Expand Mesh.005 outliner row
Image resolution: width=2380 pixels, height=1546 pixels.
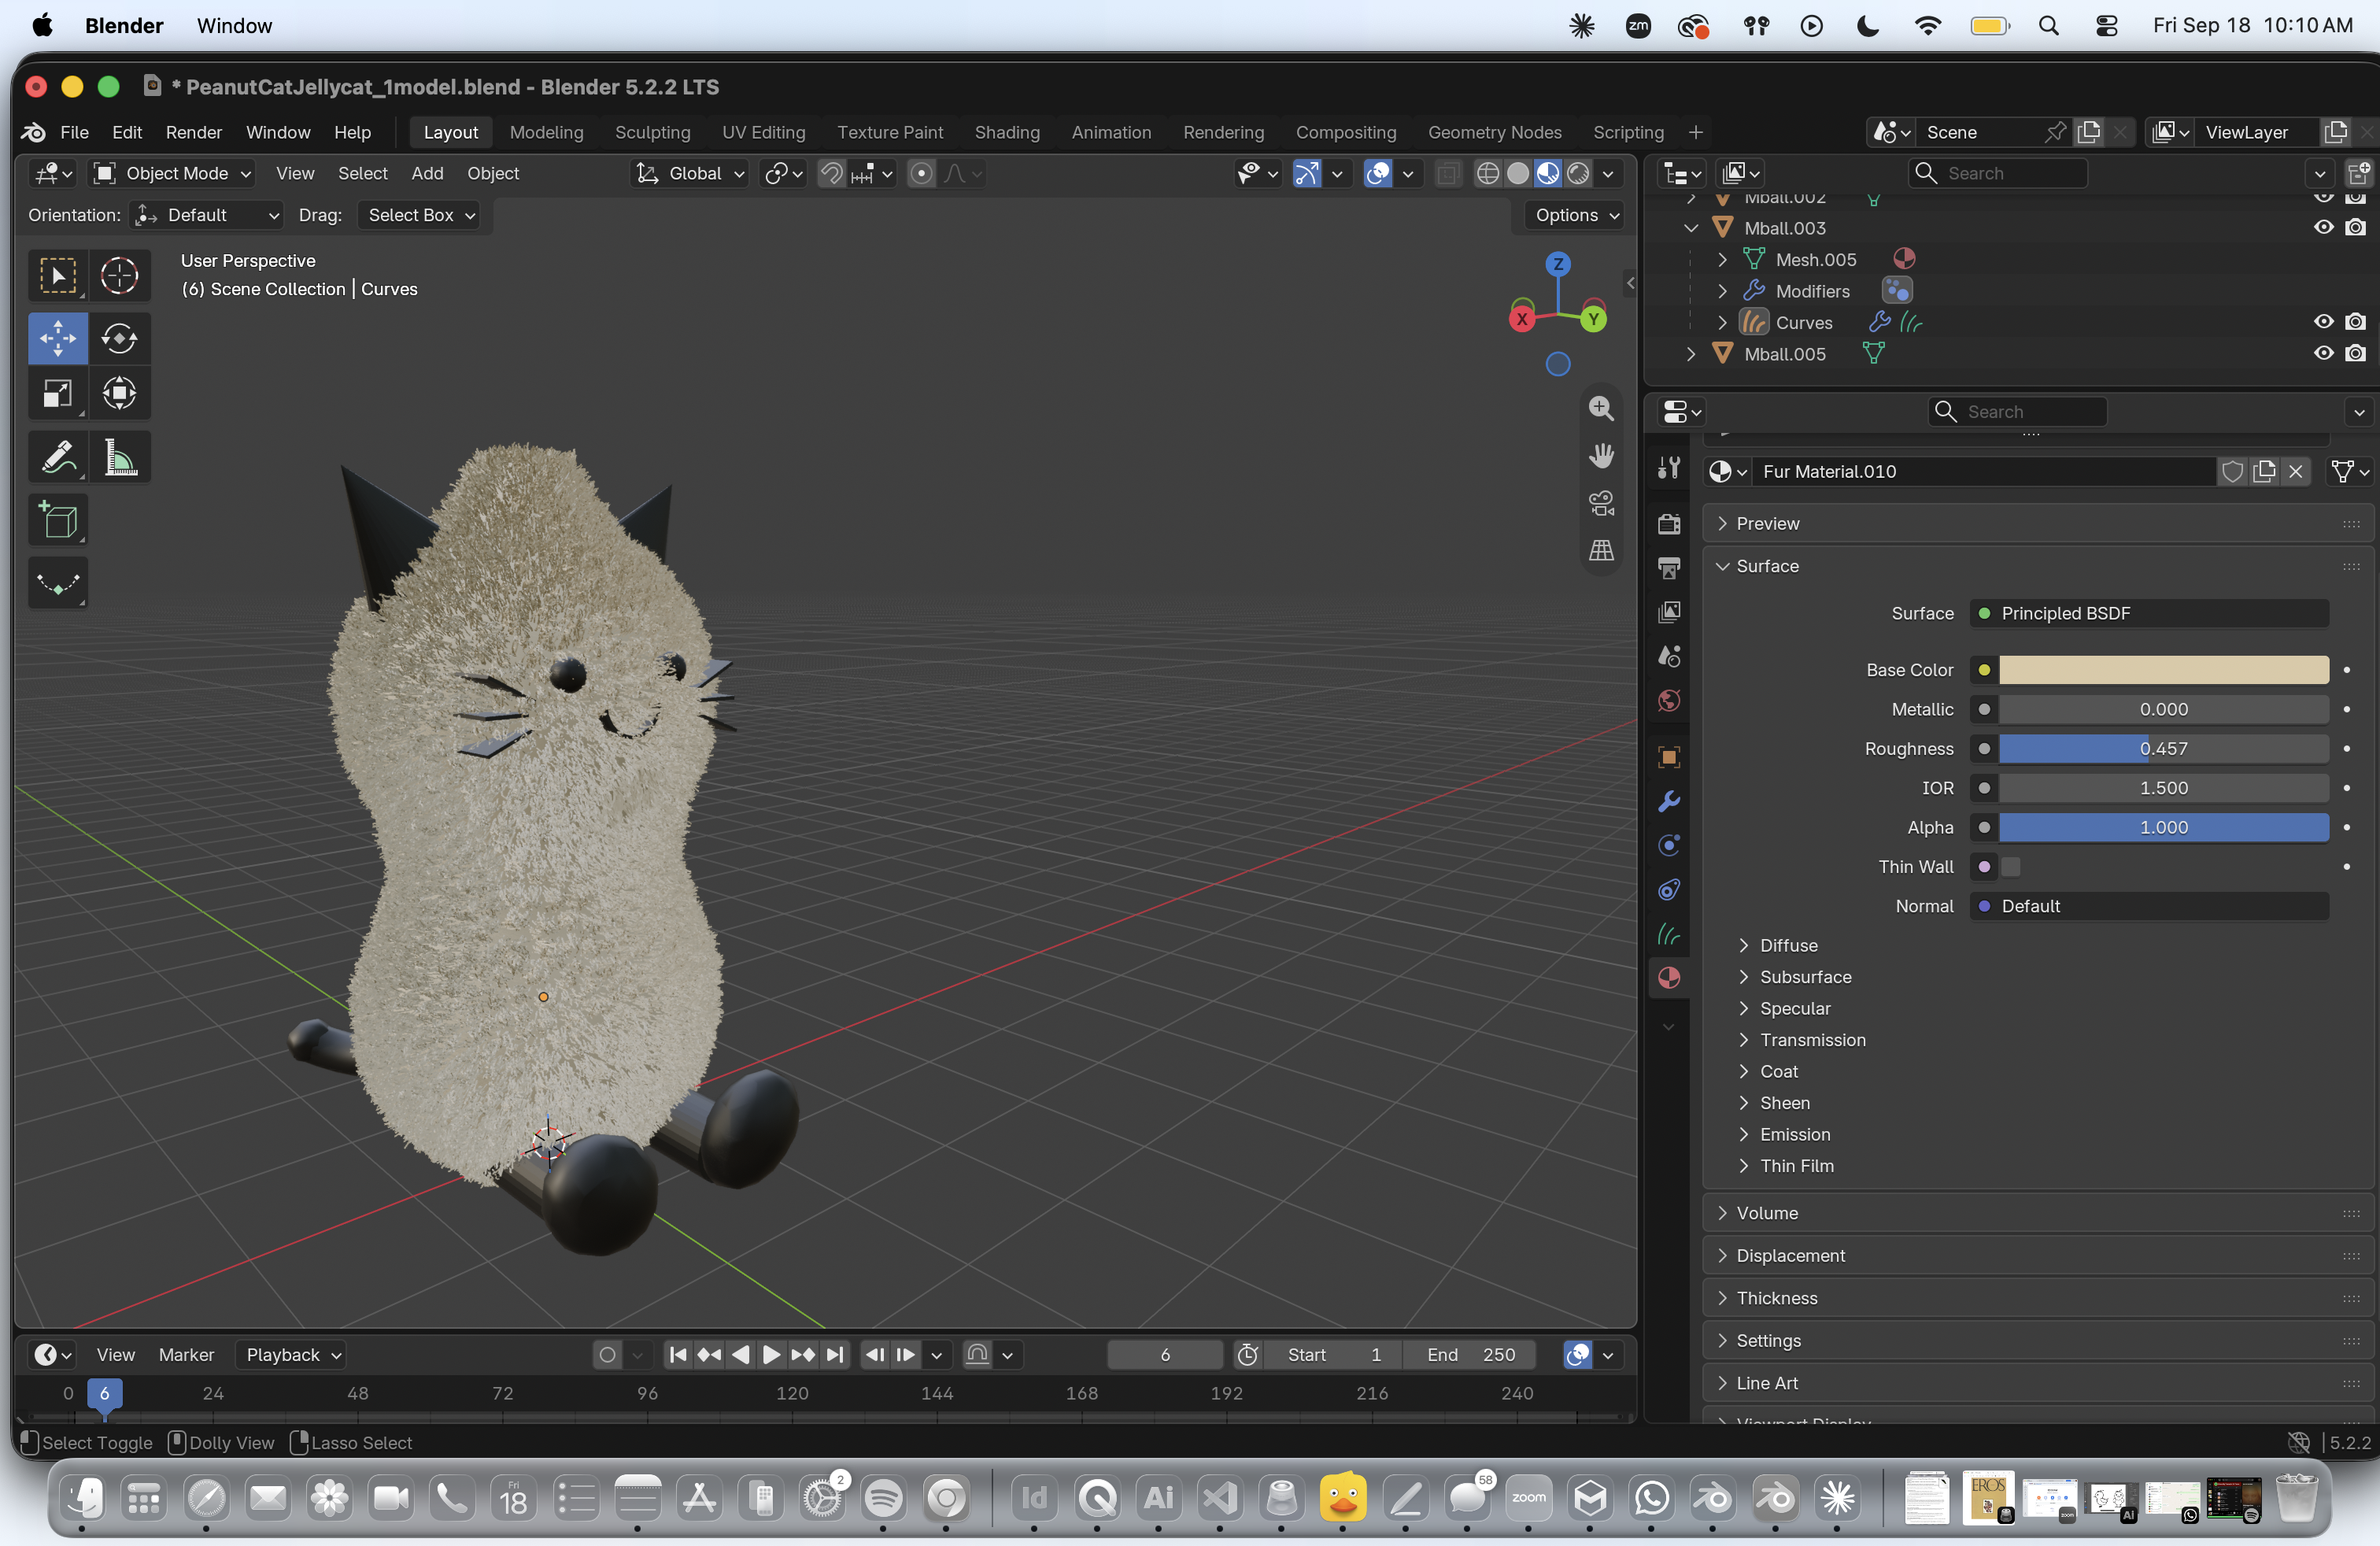click(1722, 259)
